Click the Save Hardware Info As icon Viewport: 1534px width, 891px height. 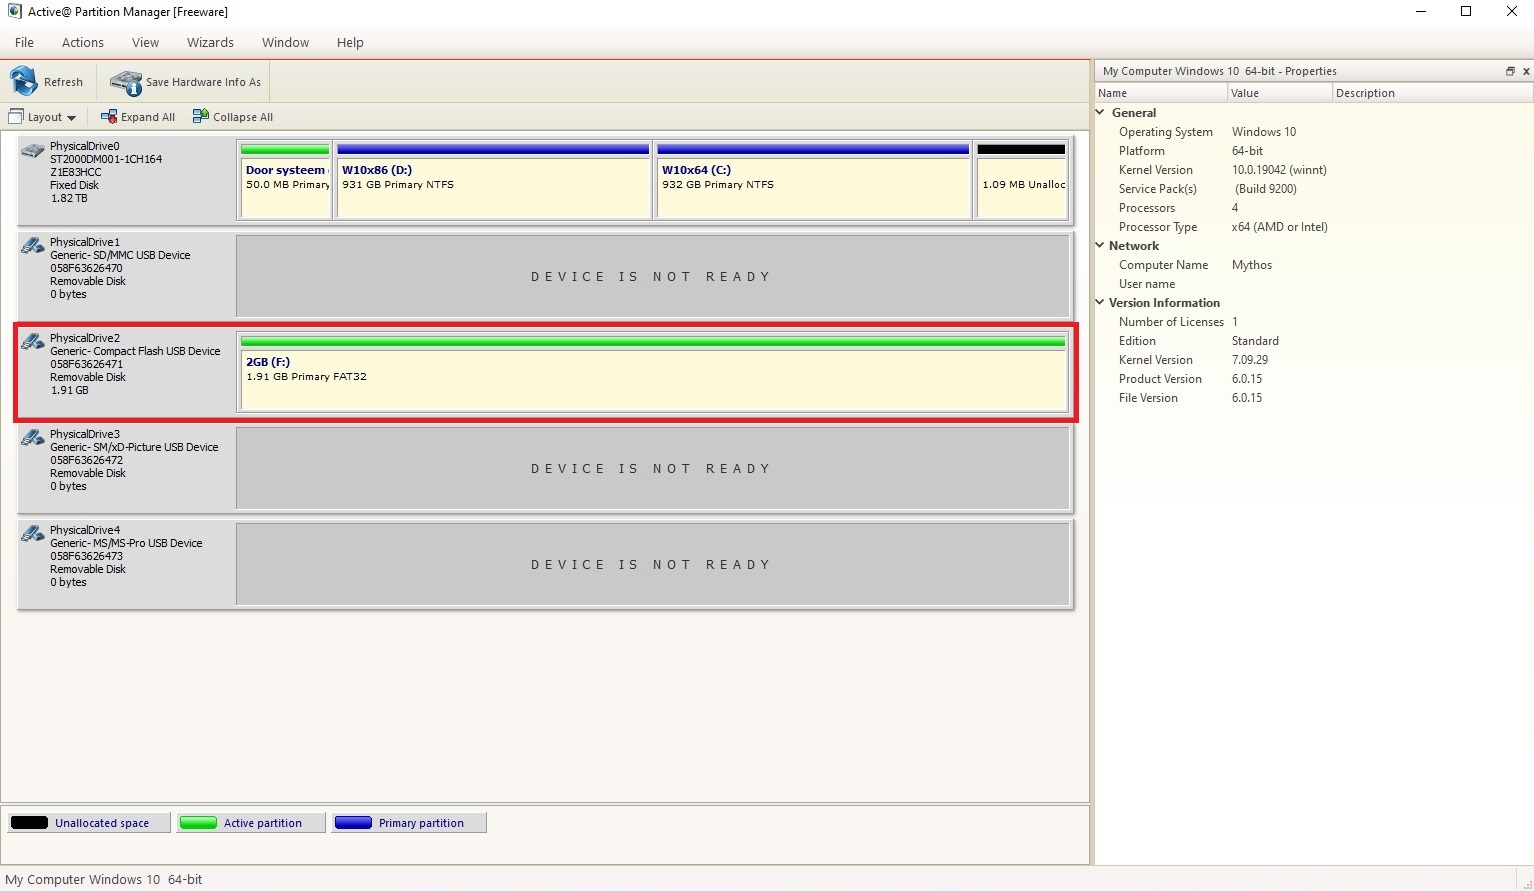126,82
